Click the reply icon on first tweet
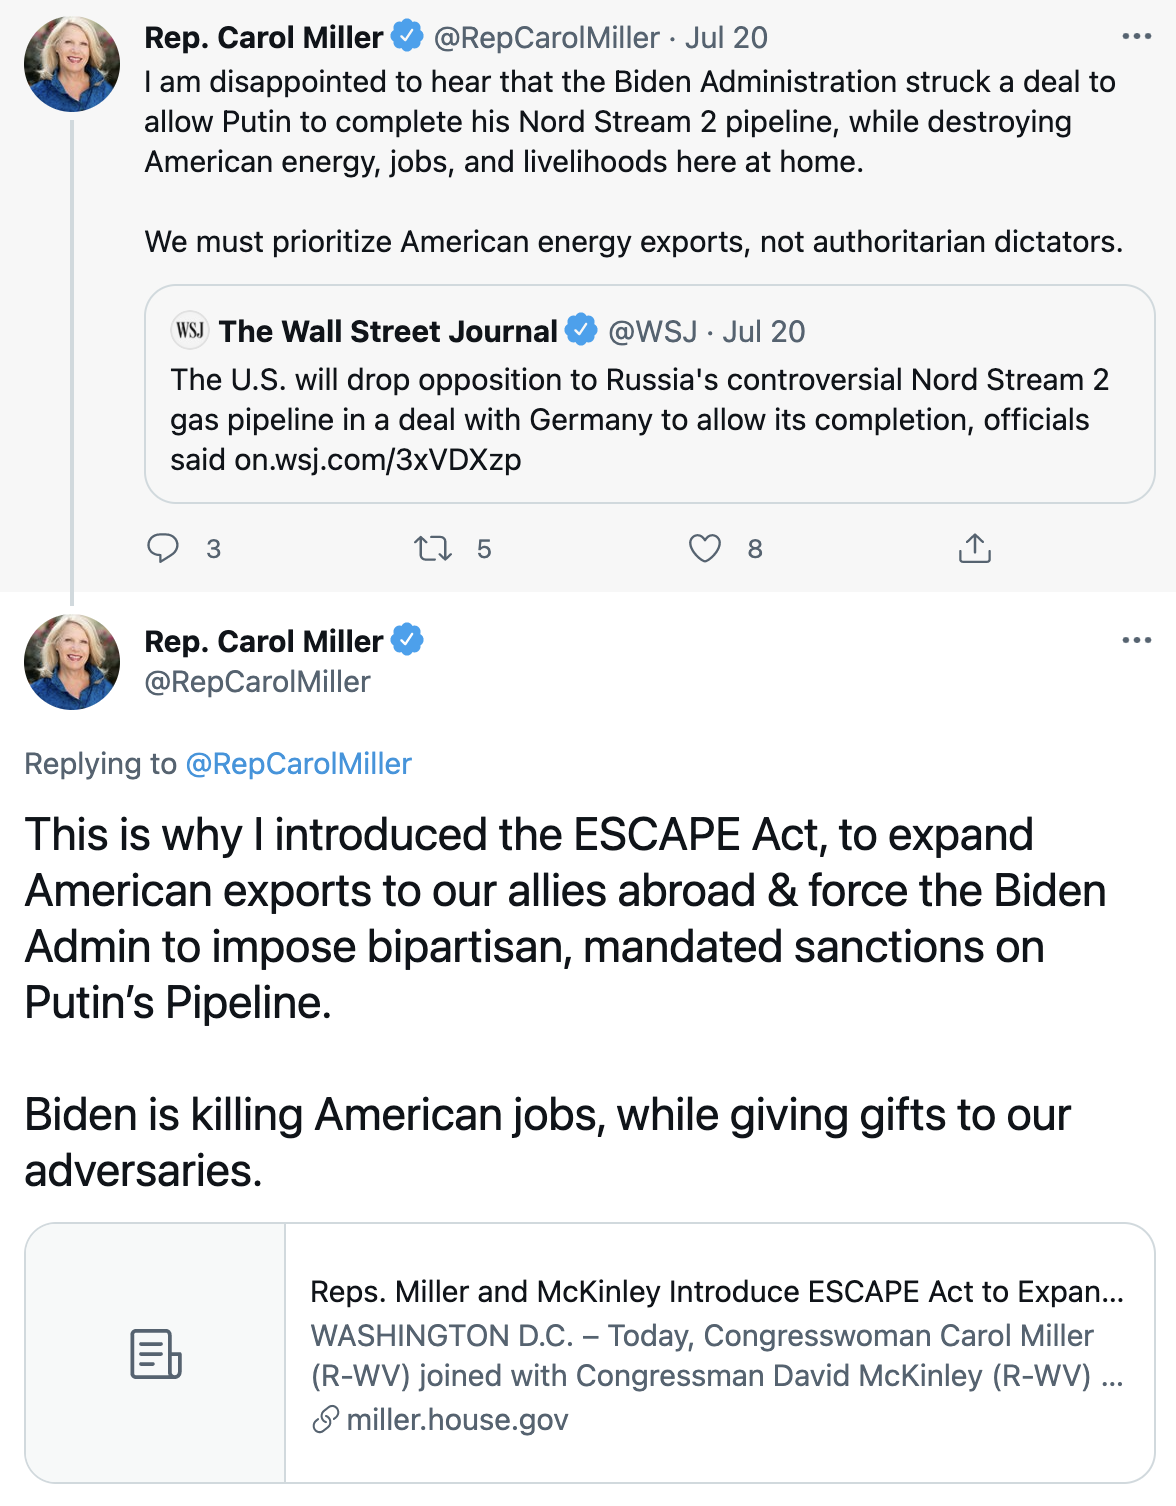This screenshot has height=1506, width=1176. click(163, 548)
